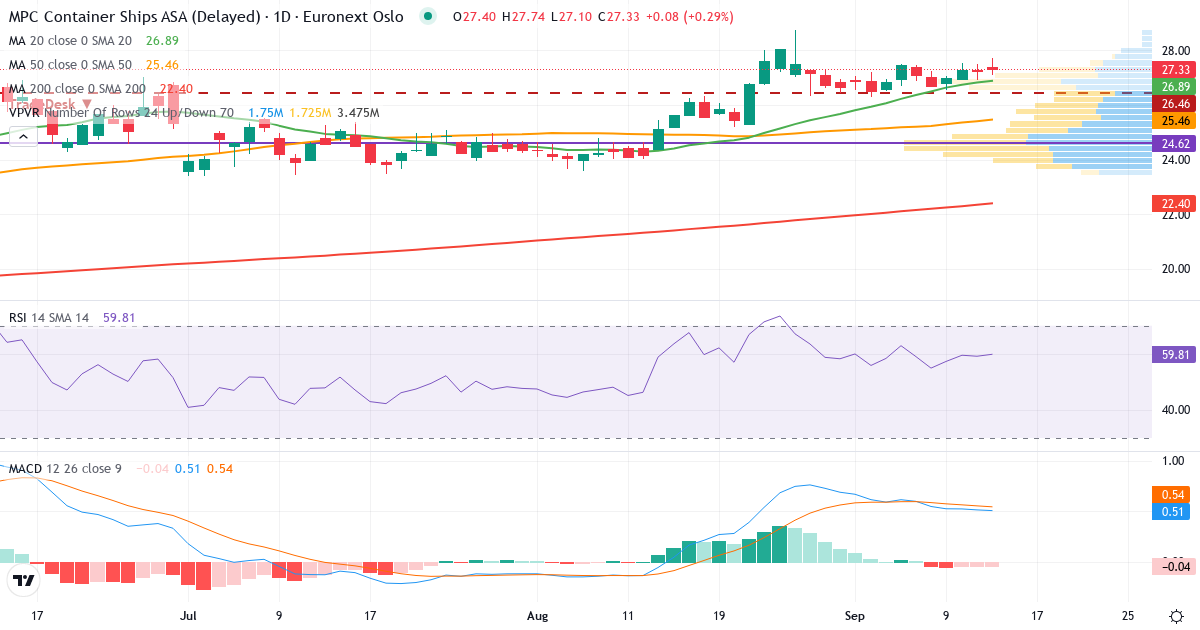Click the 28.00 price scale value
Image resolution: width=1200 pixels, height=630 pixels.
(1175, 51)
